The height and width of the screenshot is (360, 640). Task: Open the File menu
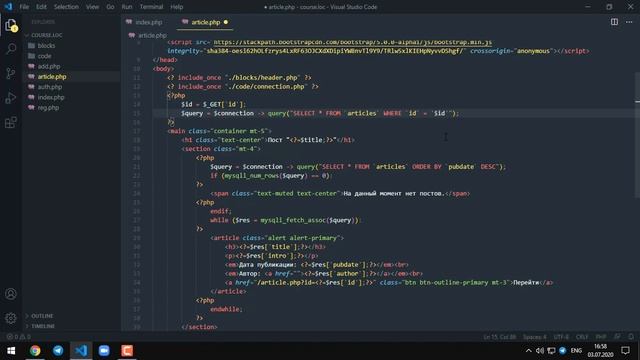[24, 7]
